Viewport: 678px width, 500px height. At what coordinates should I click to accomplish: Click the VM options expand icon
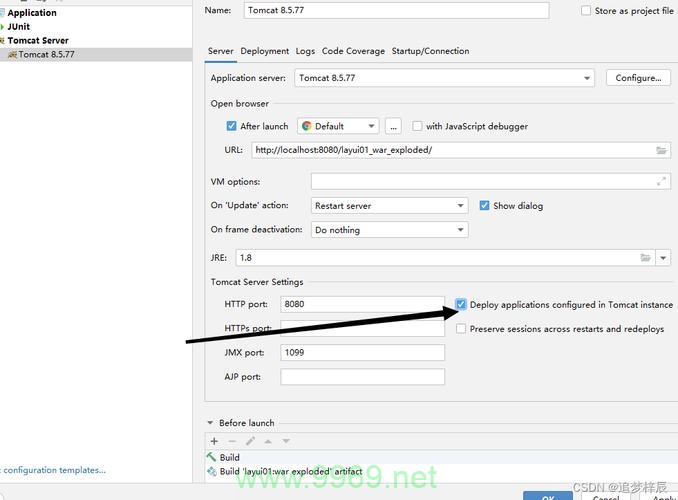[661, 182]
